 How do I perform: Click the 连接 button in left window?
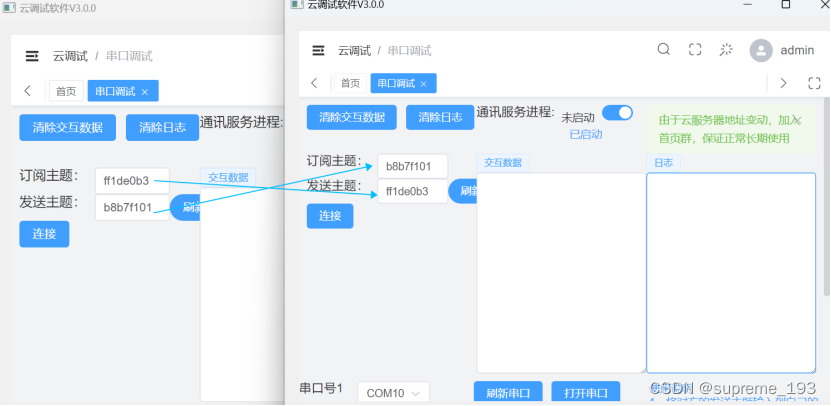(44, 234)
